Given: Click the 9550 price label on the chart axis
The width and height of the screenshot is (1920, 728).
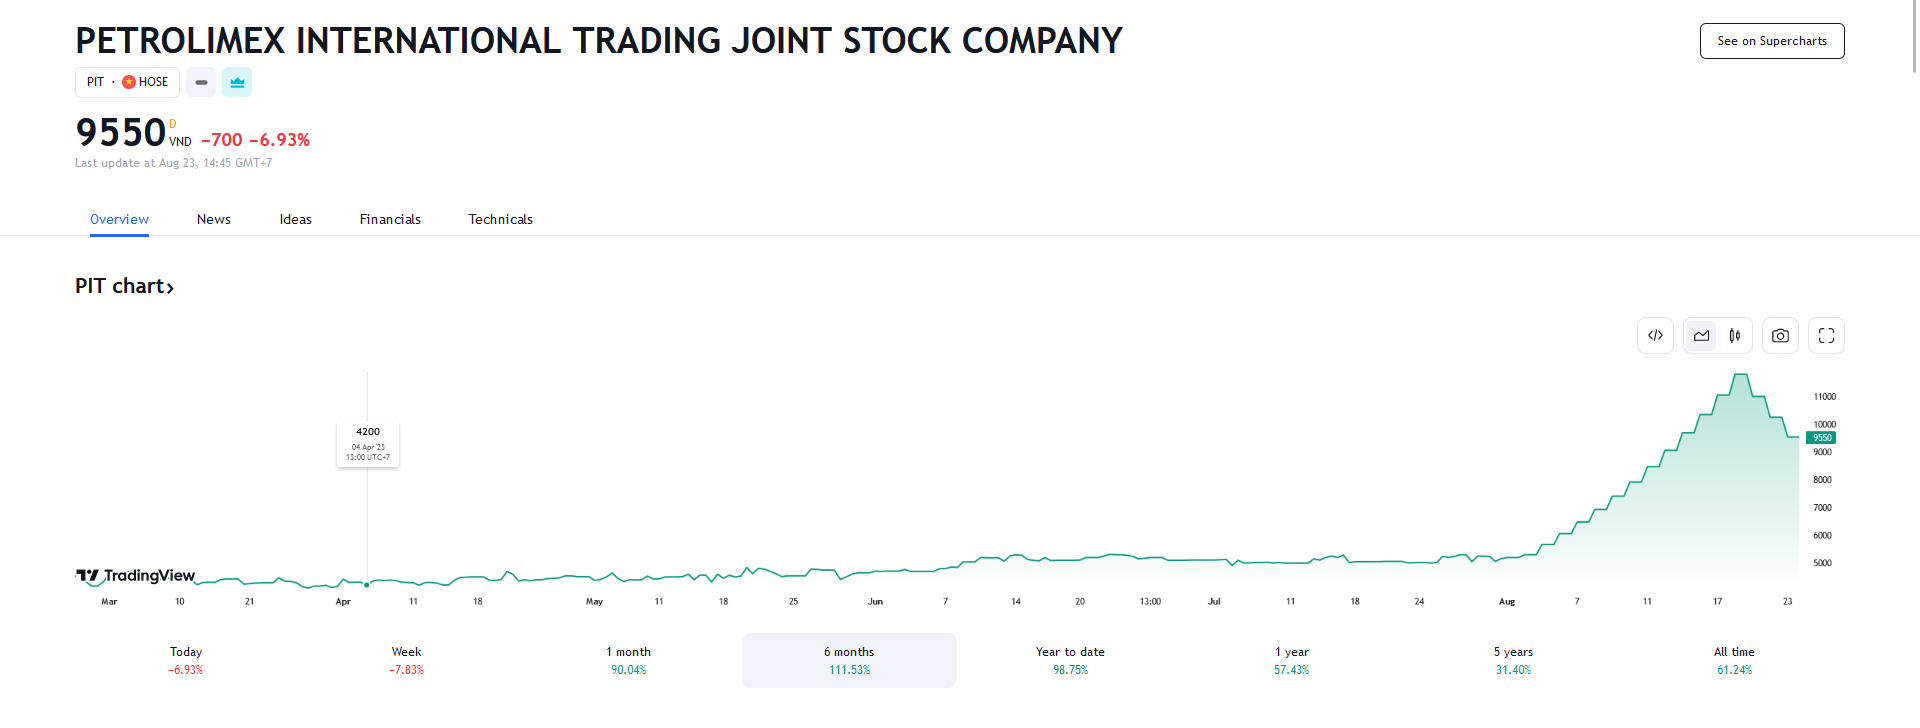Looking at the screenshot, I should coord(1821,437).
